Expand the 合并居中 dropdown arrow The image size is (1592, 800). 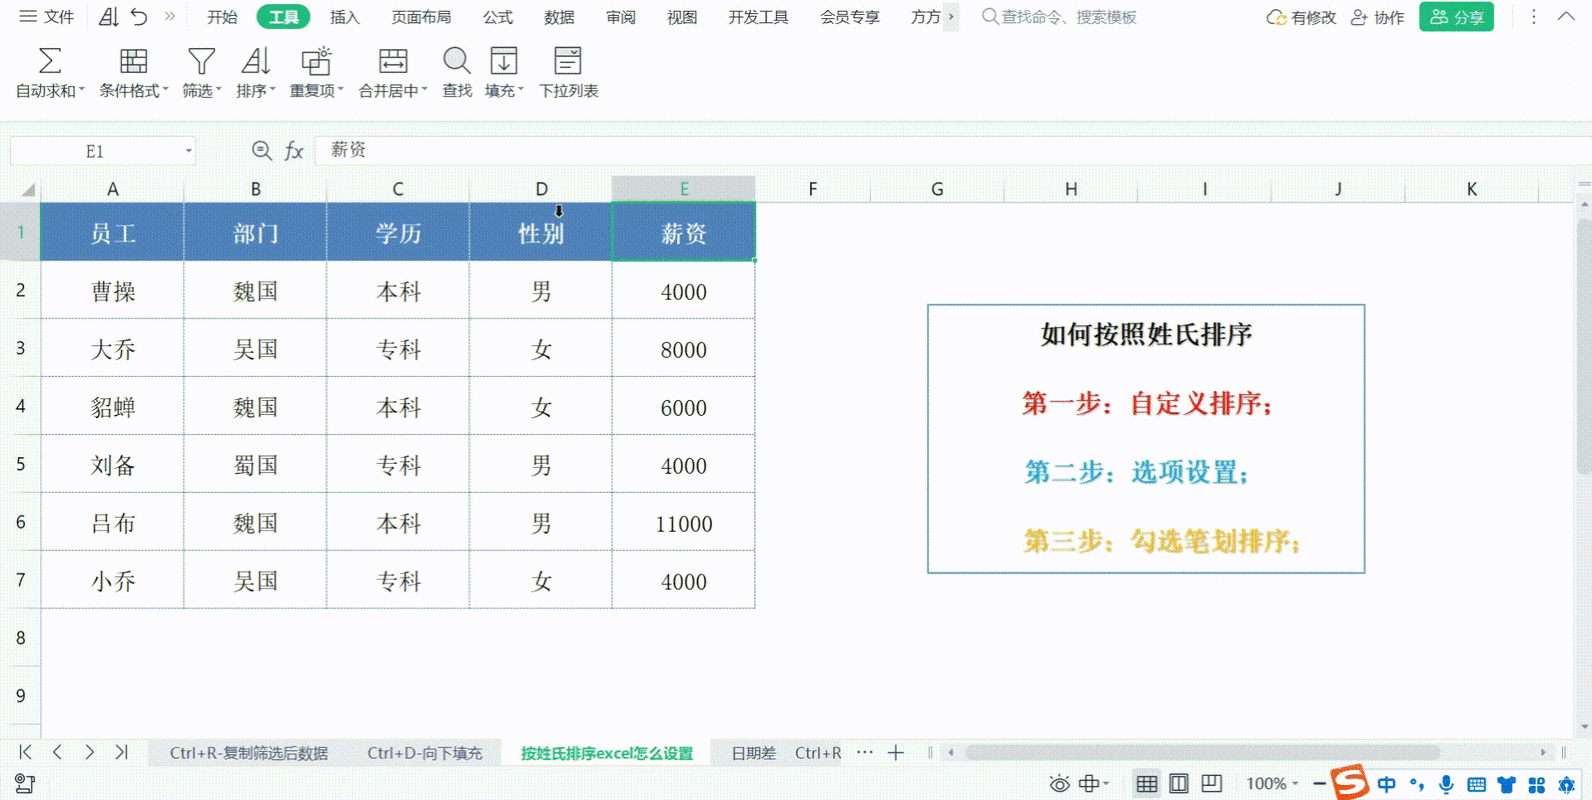(424, 91)
